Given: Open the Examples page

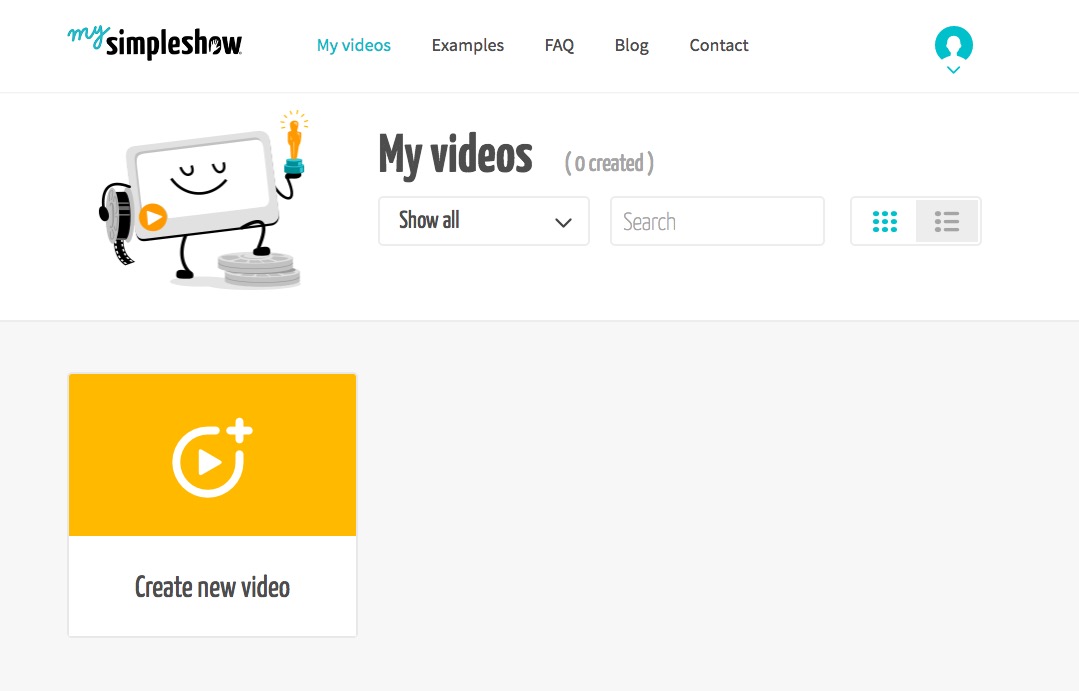Looking at the screenshot, I should click(467, 45).
